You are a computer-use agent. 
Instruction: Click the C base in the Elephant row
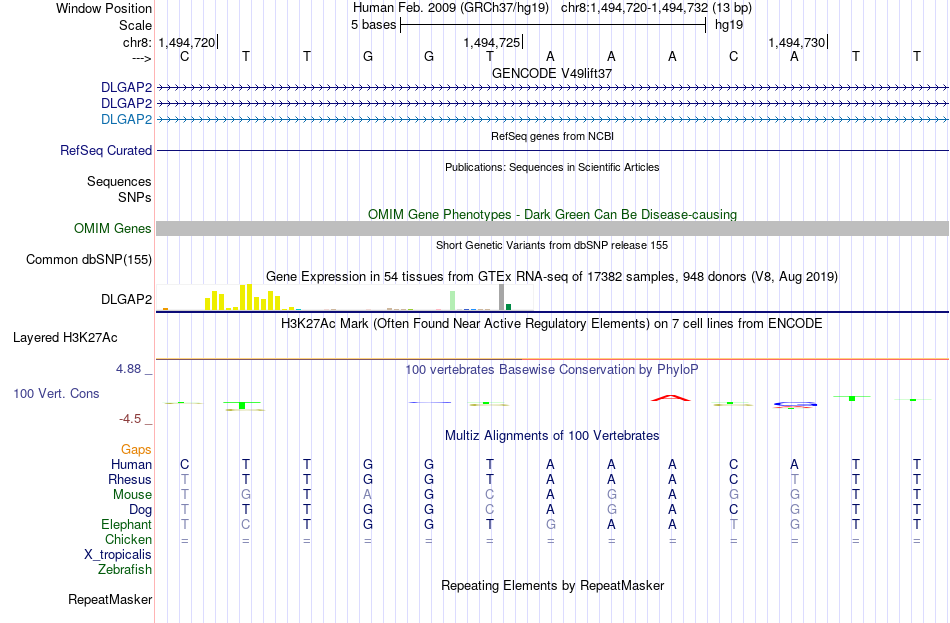click(245, 524)
